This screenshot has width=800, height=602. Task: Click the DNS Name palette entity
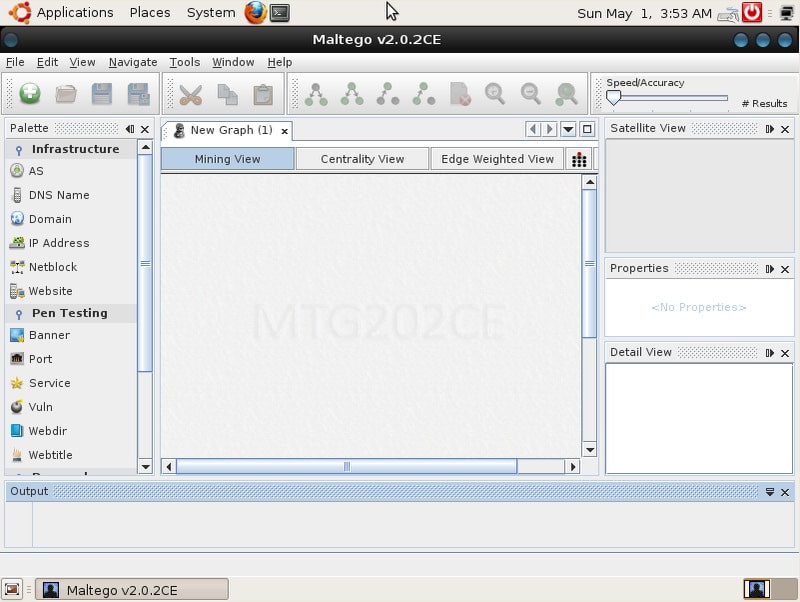(x=58, y=195)
